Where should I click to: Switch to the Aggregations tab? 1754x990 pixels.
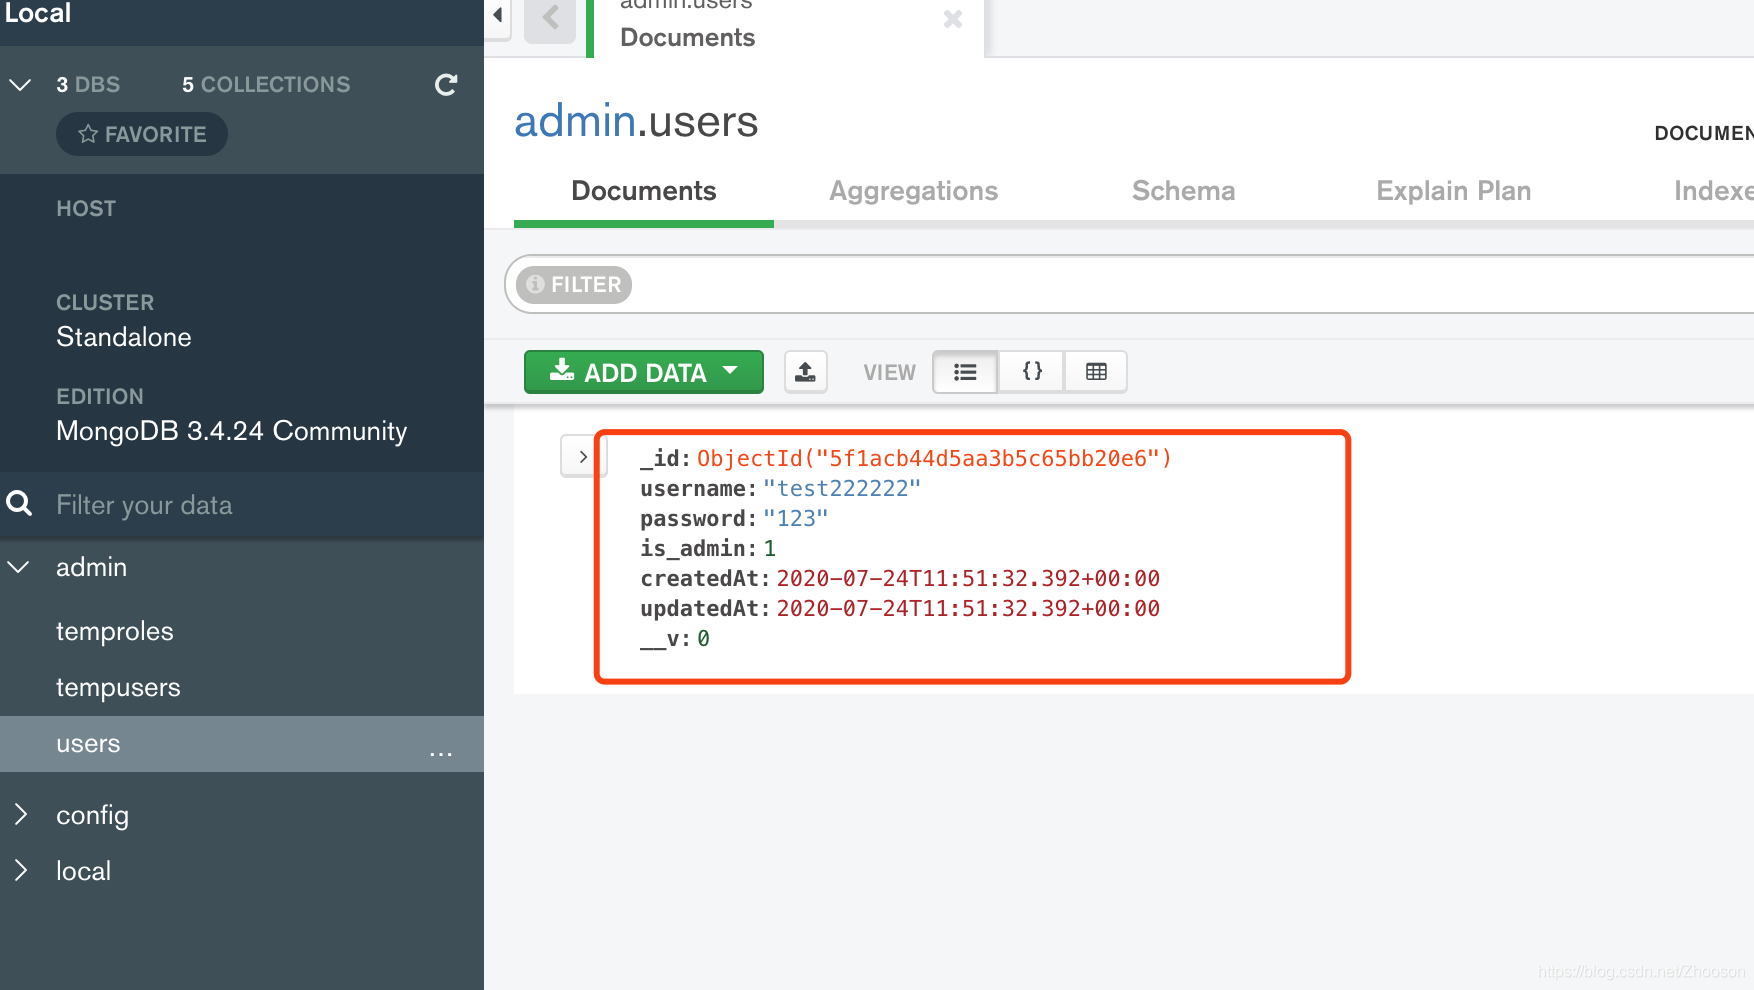point(913,191)
